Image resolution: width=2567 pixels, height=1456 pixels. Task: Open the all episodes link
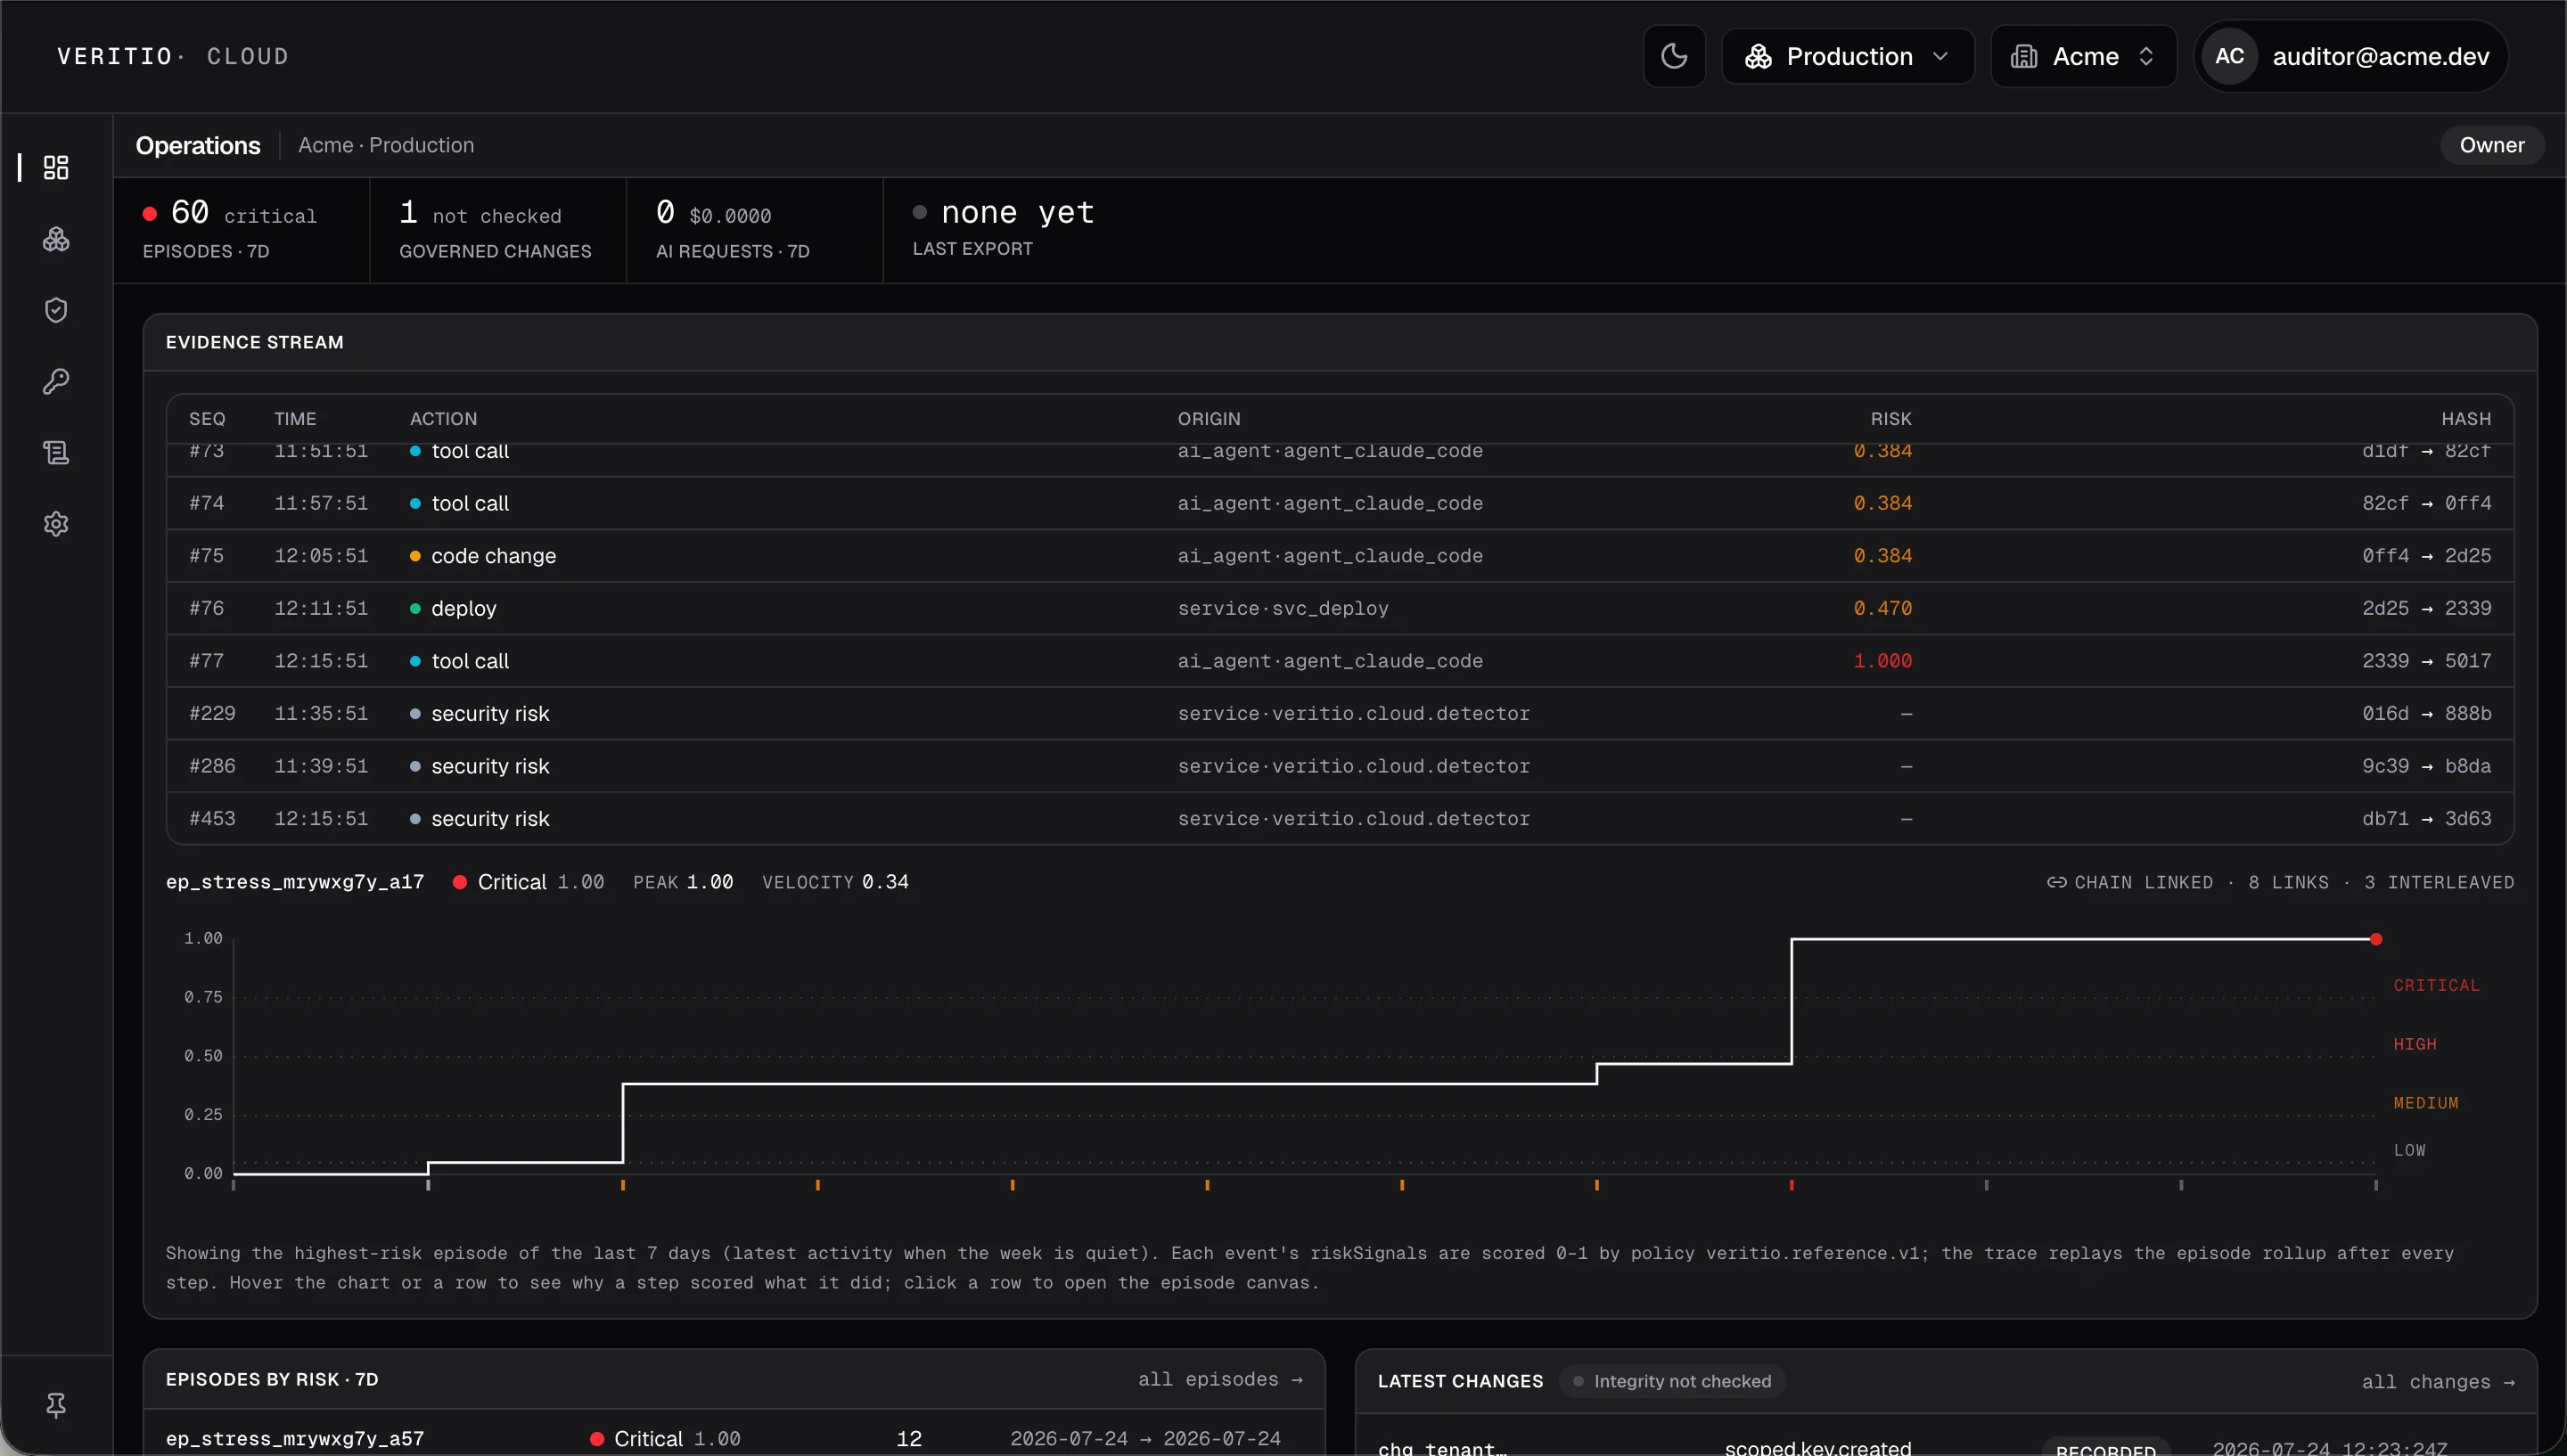tap(1220, 1379)
